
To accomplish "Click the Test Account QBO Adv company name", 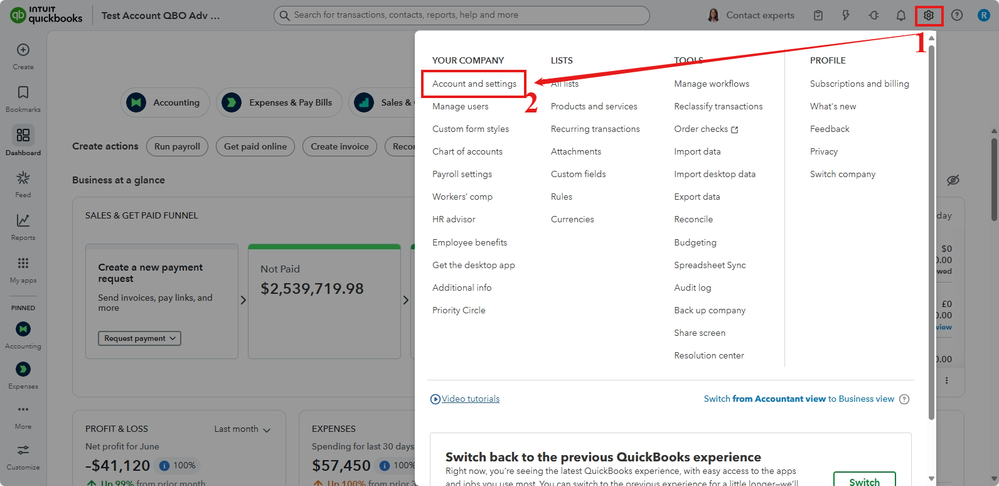I will [x=161, y=15].
